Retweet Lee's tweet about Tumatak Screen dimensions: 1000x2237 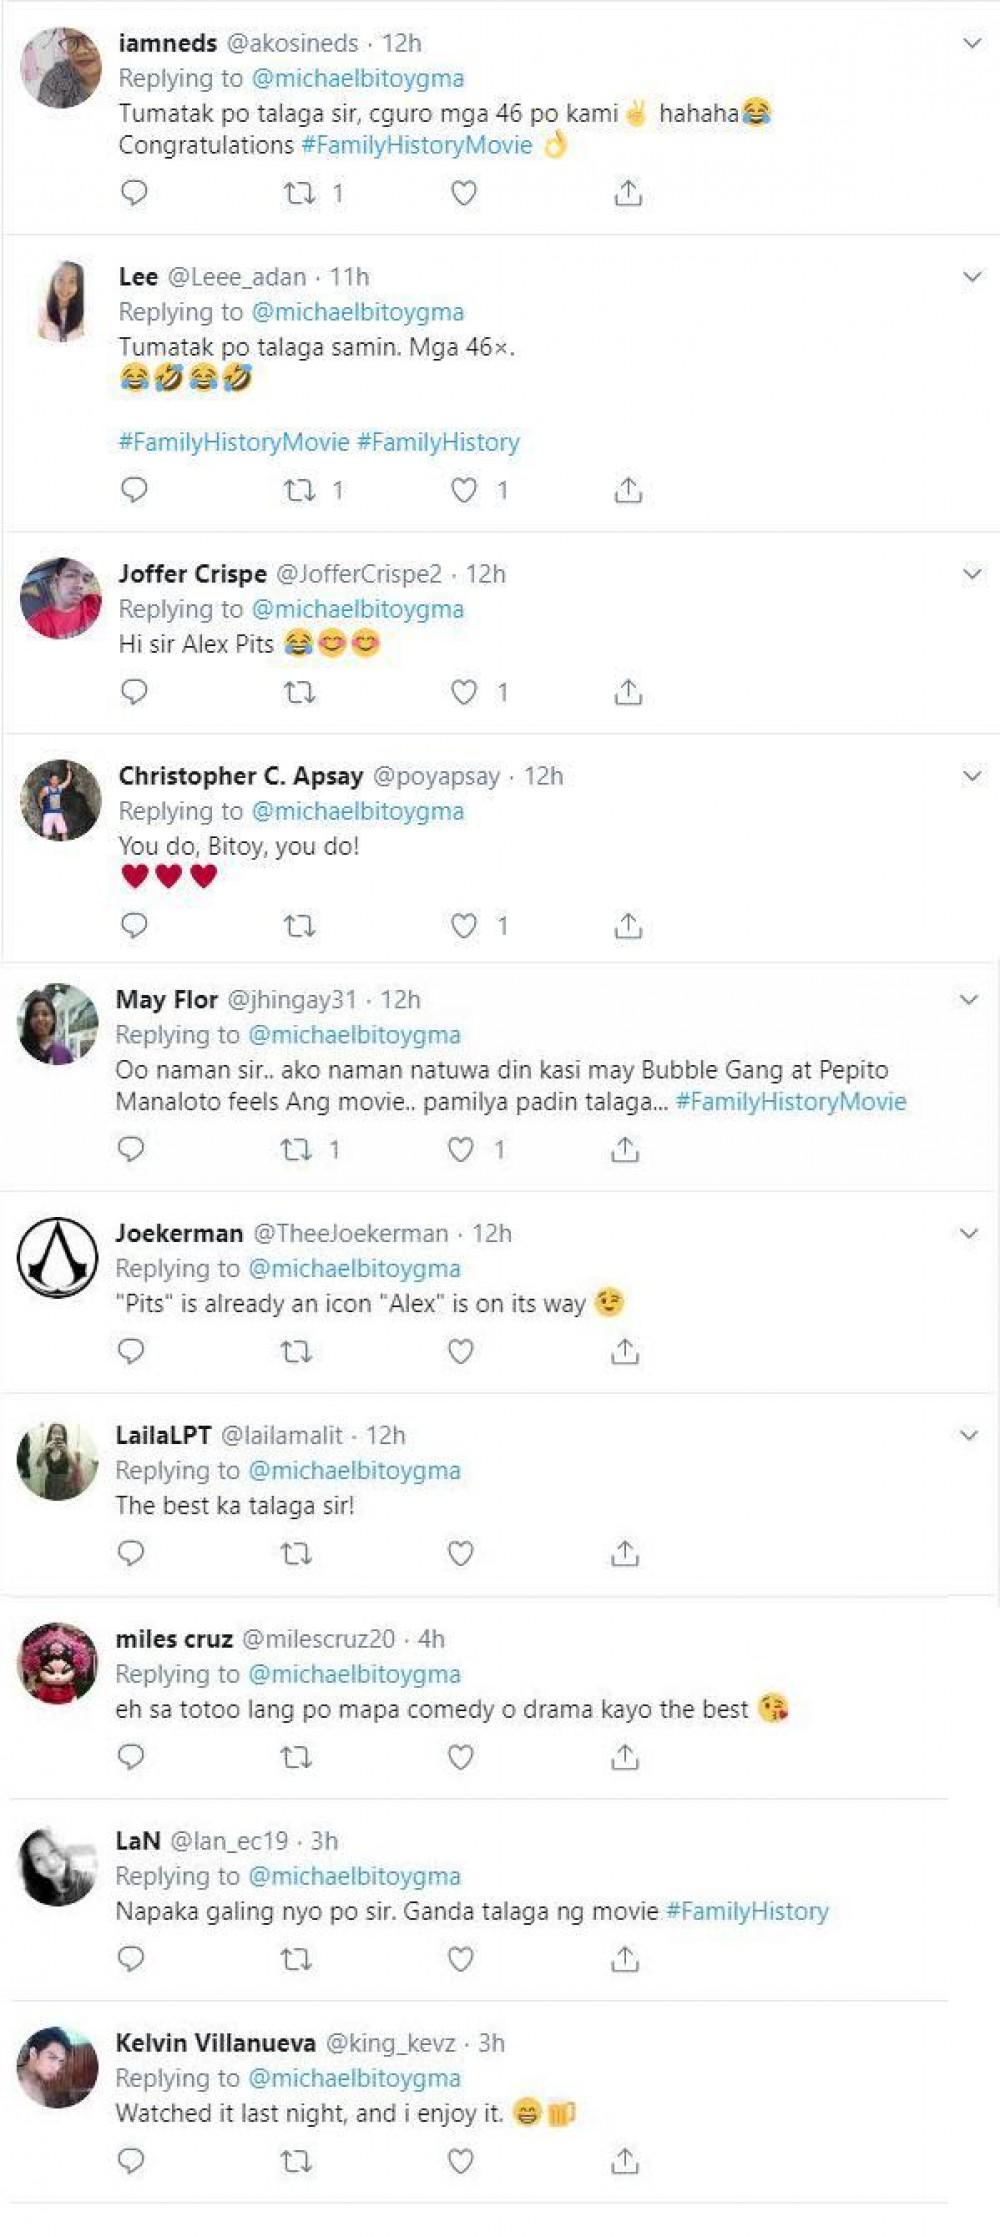point(299,490)
